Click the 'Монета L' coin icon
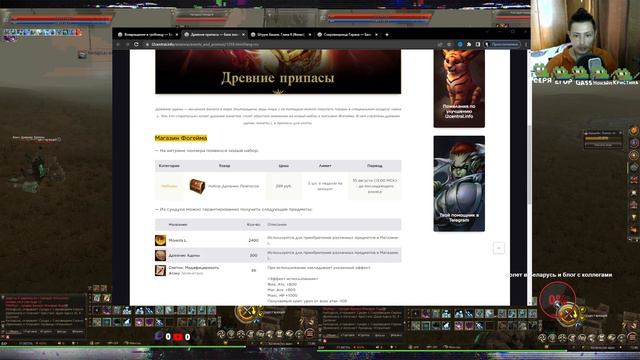 coord(160,240)
